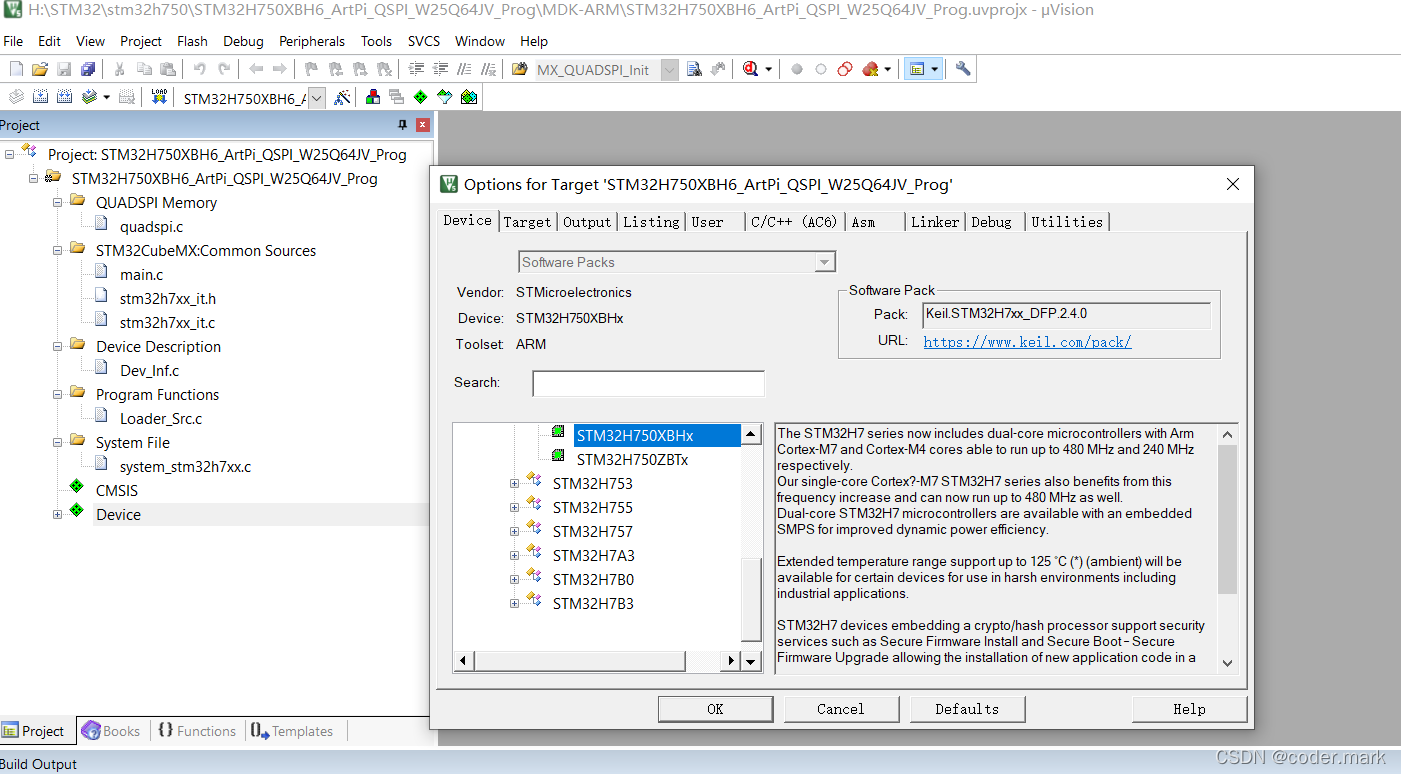Select Loader_Src.c in the Project tree
The height and width of the screenshot is (774, 1401).
[x=161, y=418]
